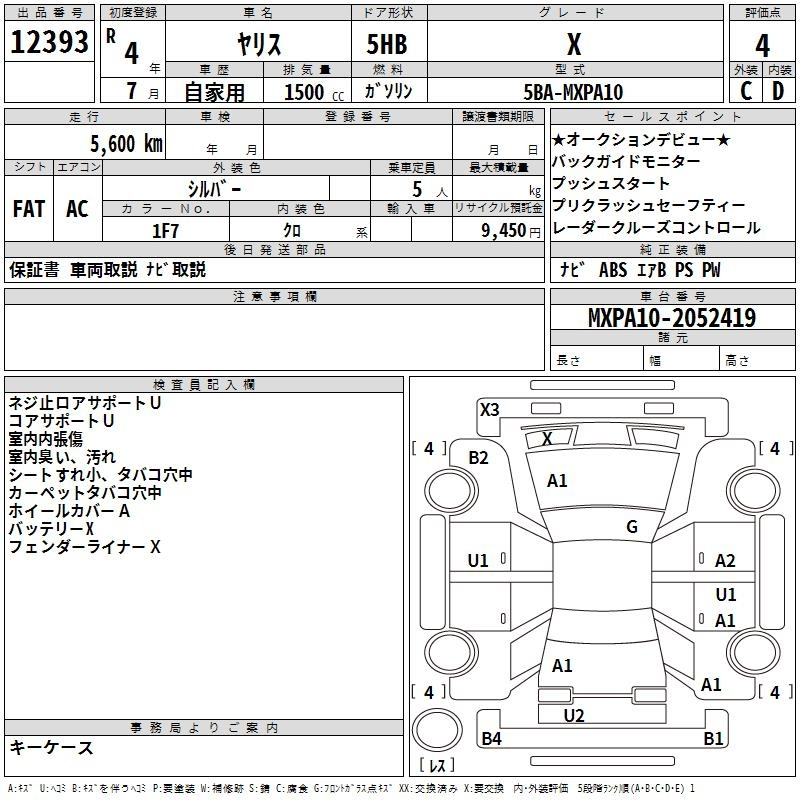Select the U2 mark on rear

573,715
